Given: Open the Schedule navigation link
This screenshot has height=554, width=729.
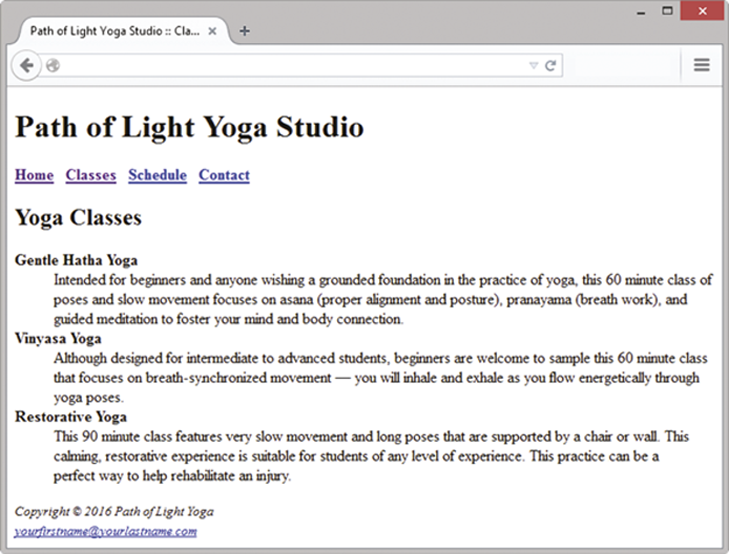Looking at the screenshot, I should click(x=158, y=175).
